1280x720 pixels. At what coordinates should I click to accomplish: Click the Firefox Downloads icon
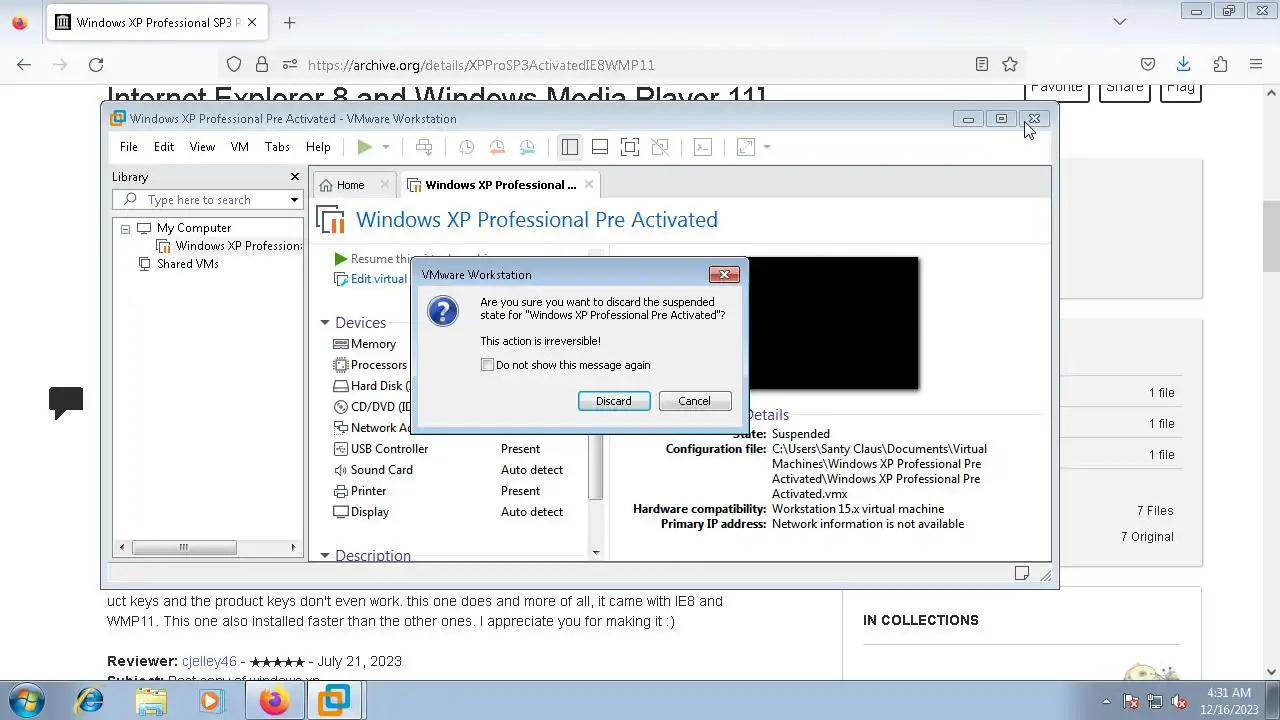[1184, 64]
